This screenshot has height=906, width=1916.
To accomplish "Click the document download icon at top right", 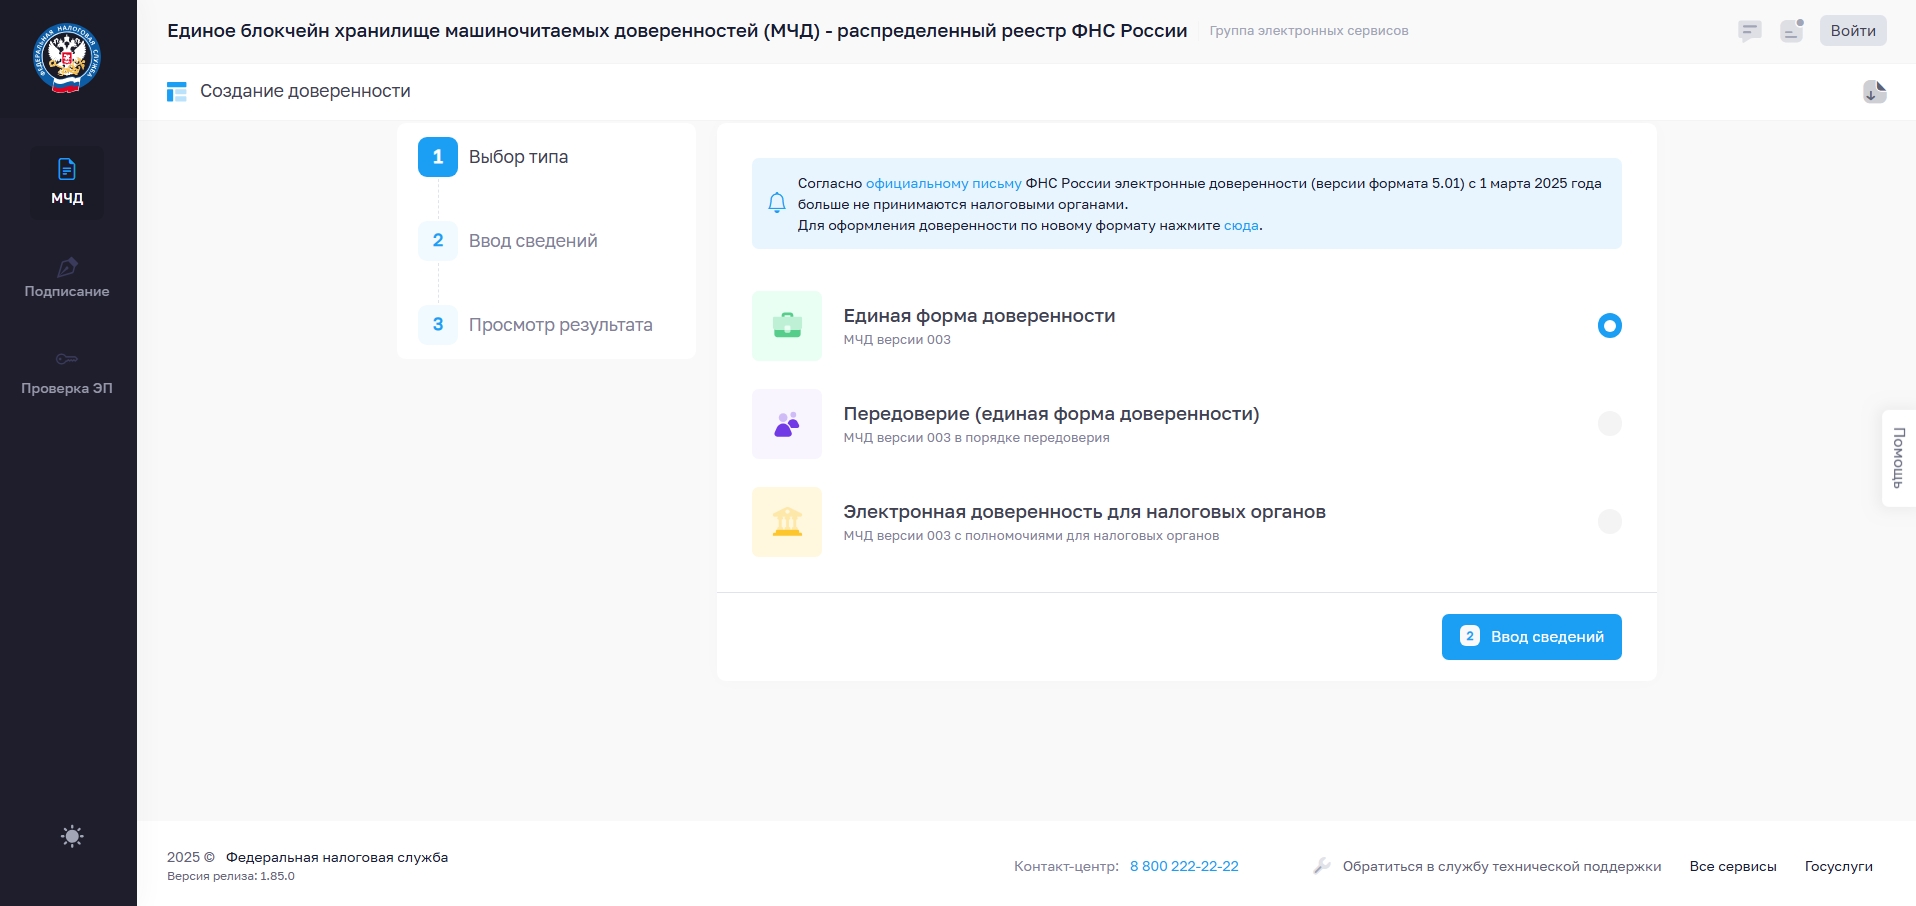I will 1874,92.
